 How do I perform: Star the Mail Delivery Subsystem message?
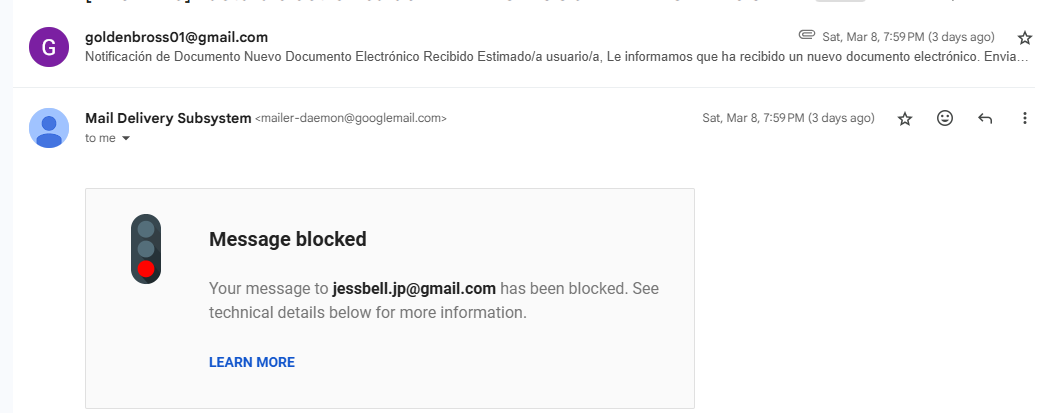(905, 119)
